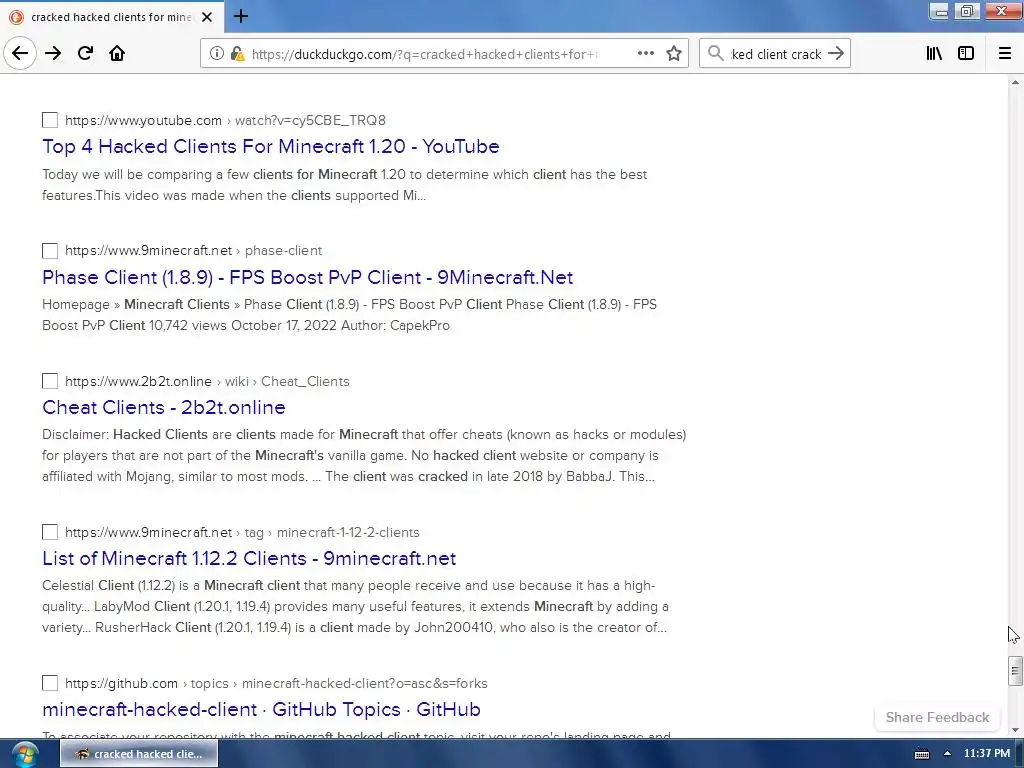The image size is (1024, 768).
Task: Open Cheat Clients - 2b2t.online link
Action: 164,408
